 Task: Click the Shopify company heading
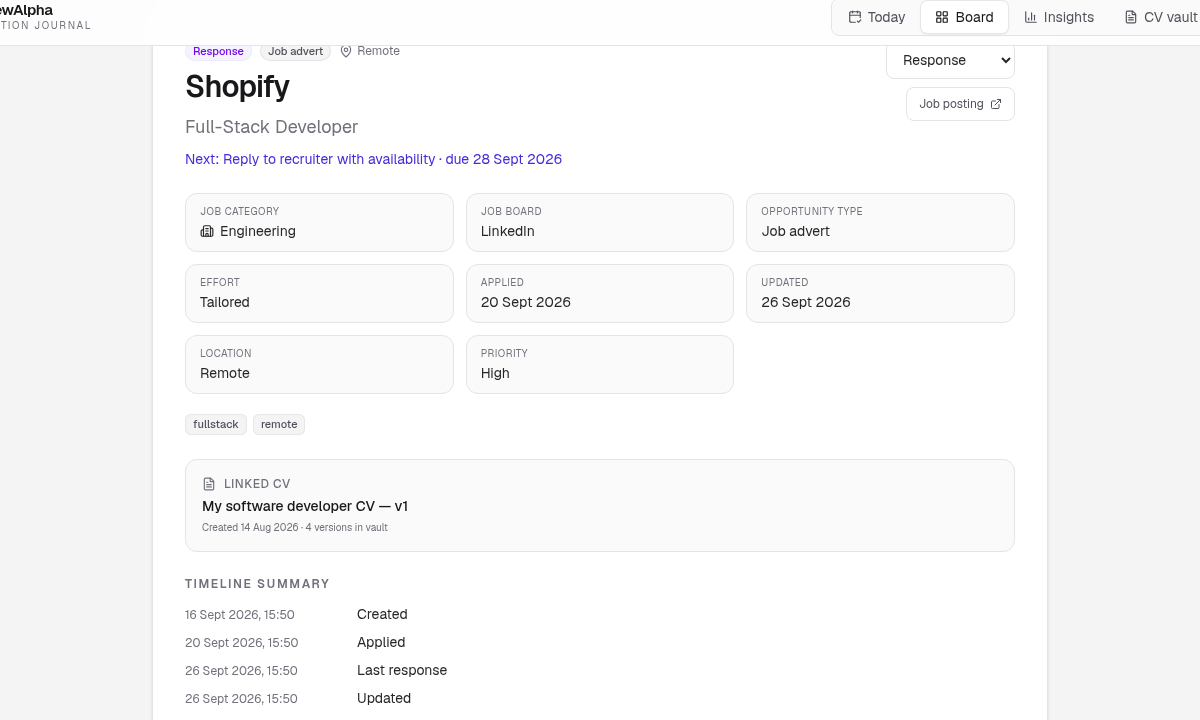[x=237, y=86]
